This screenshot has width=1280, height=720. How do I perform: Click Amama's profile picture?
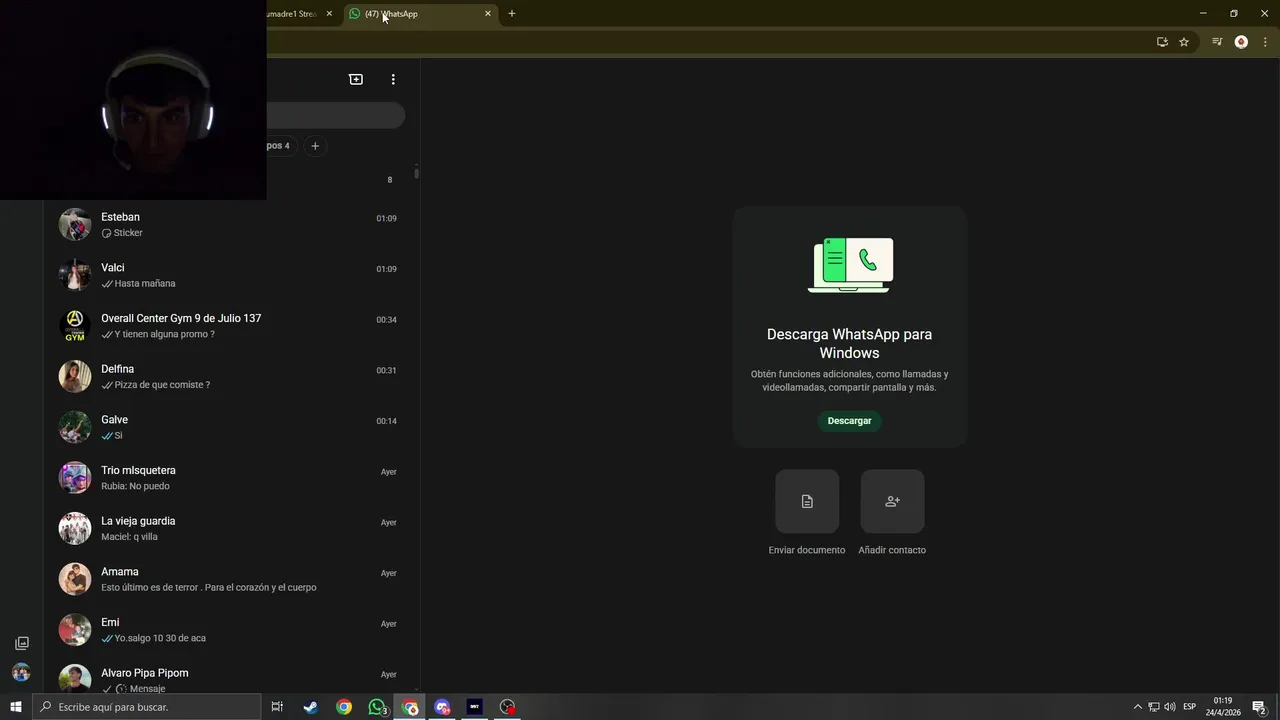click(75, 579)
